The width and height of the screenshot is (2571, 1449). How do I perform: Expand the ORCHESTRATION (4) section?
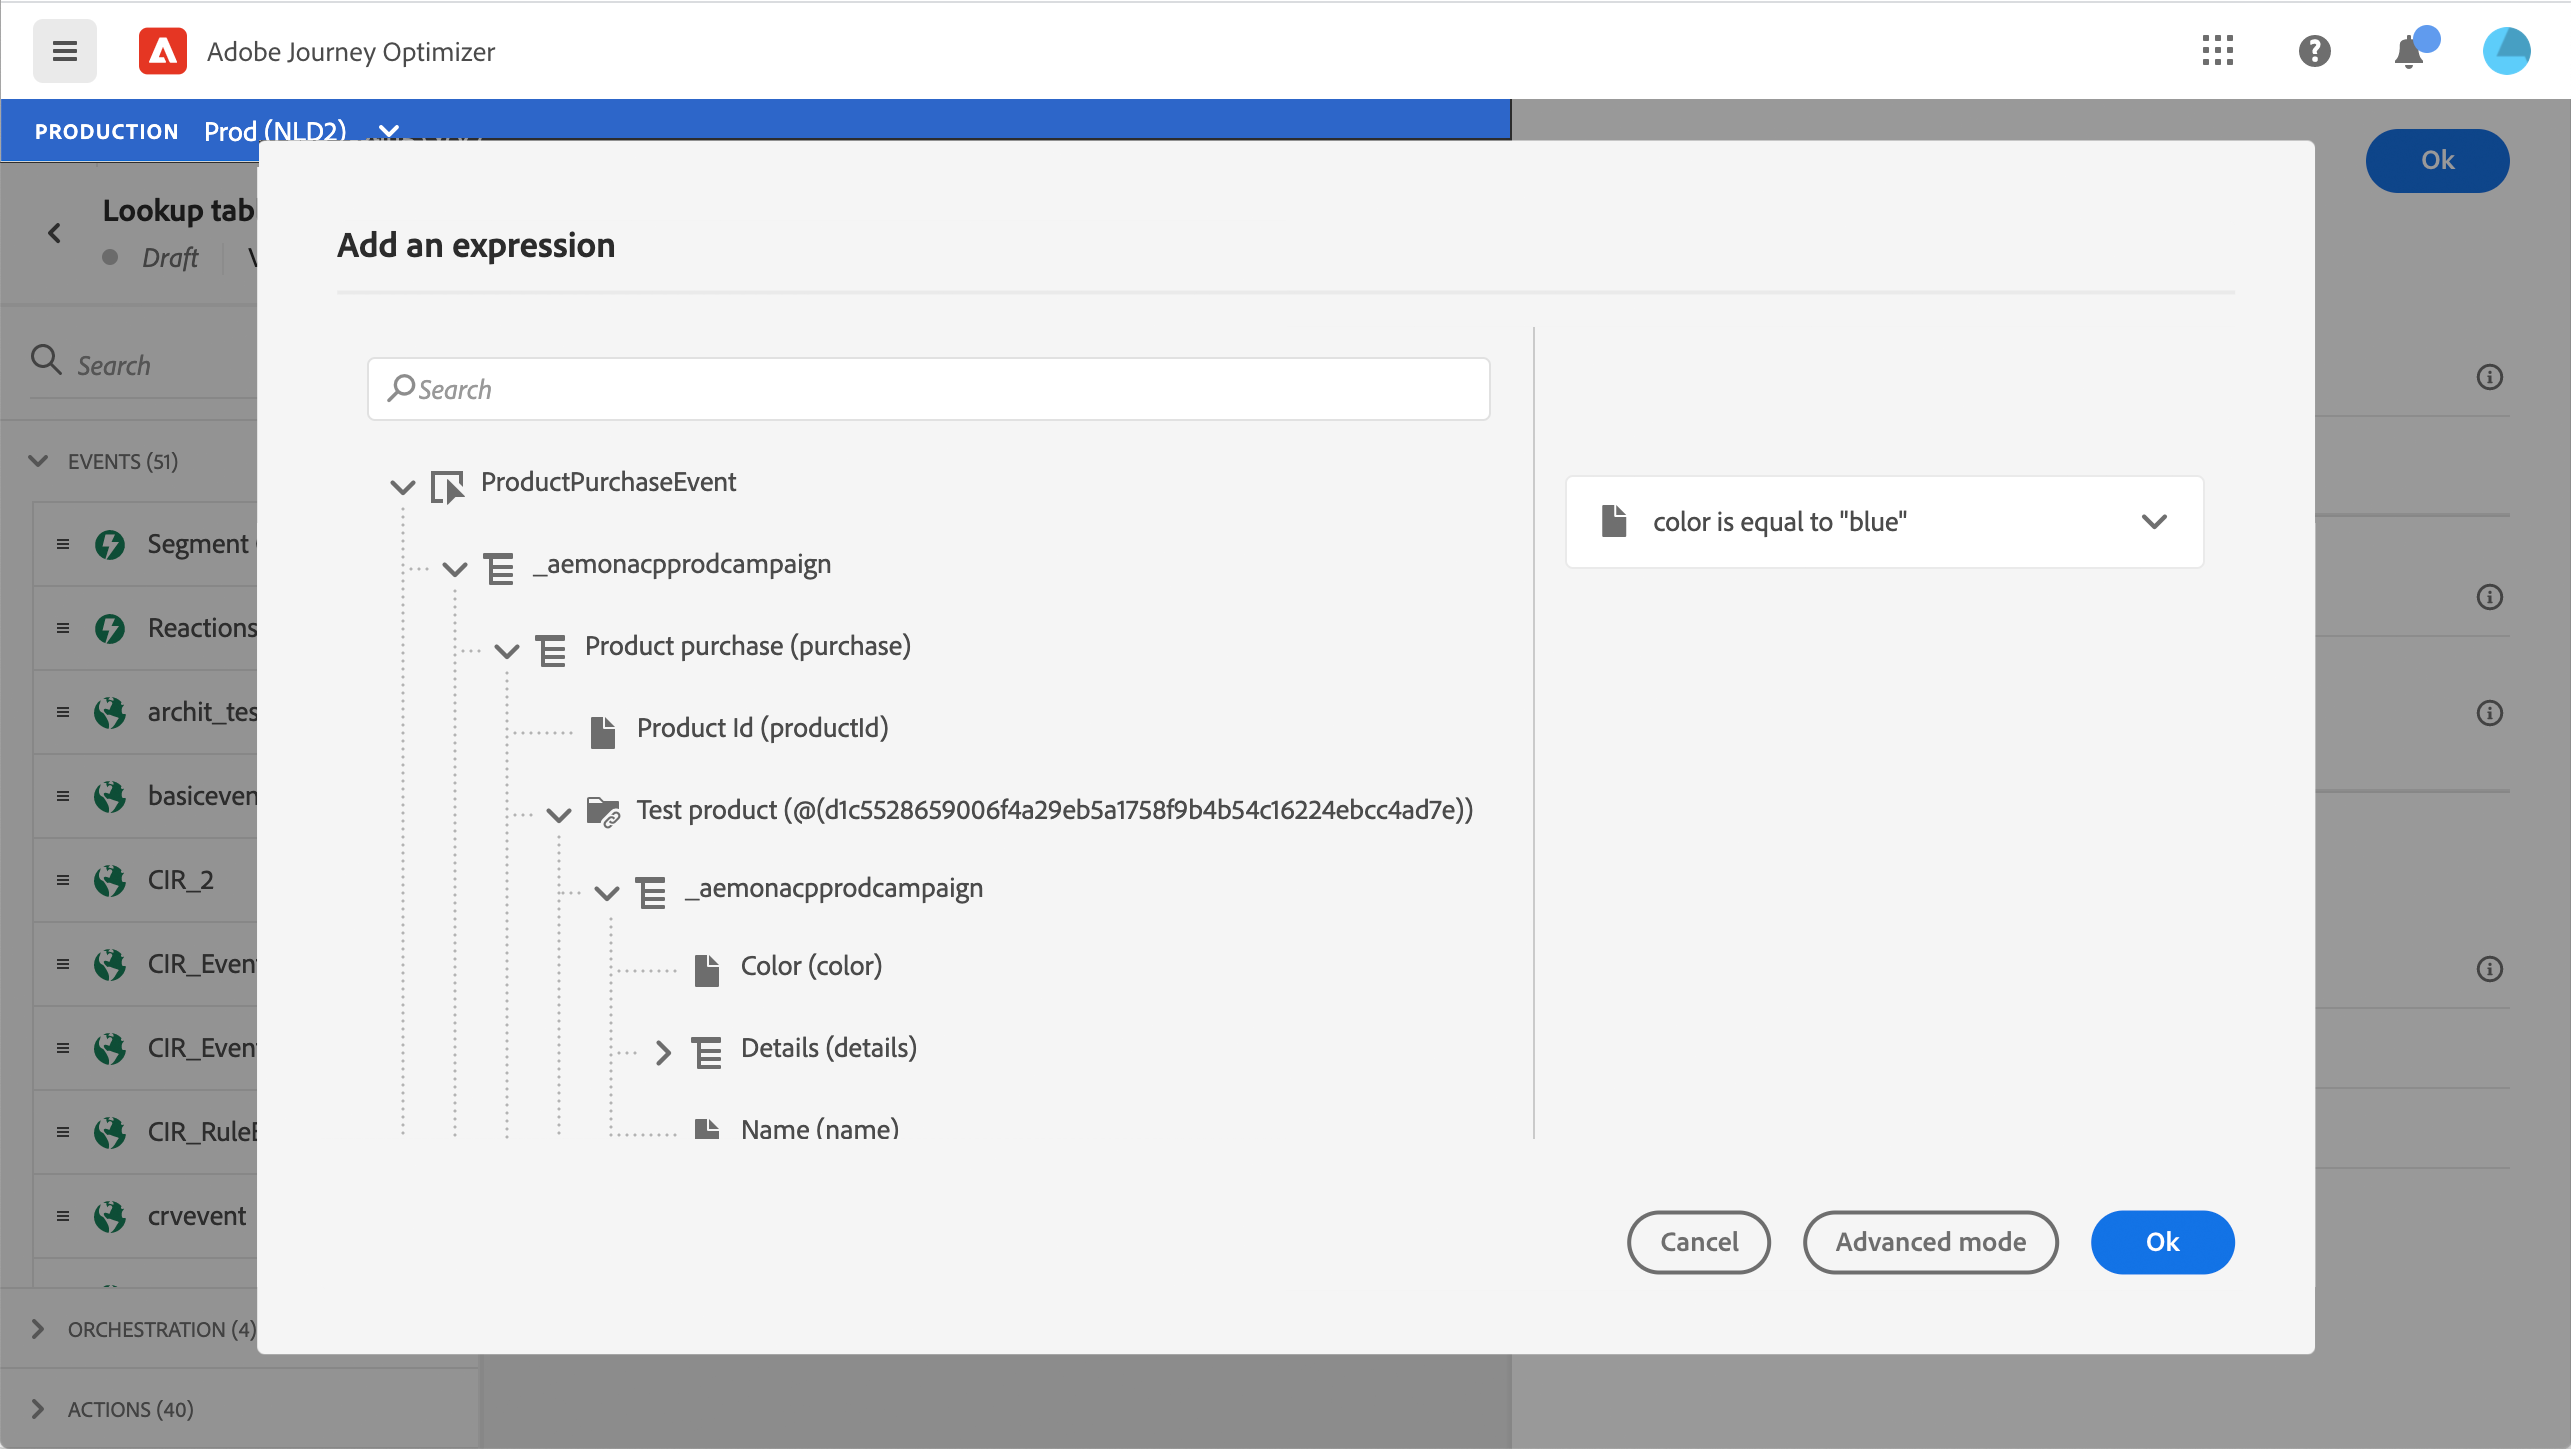point(39,1328)
